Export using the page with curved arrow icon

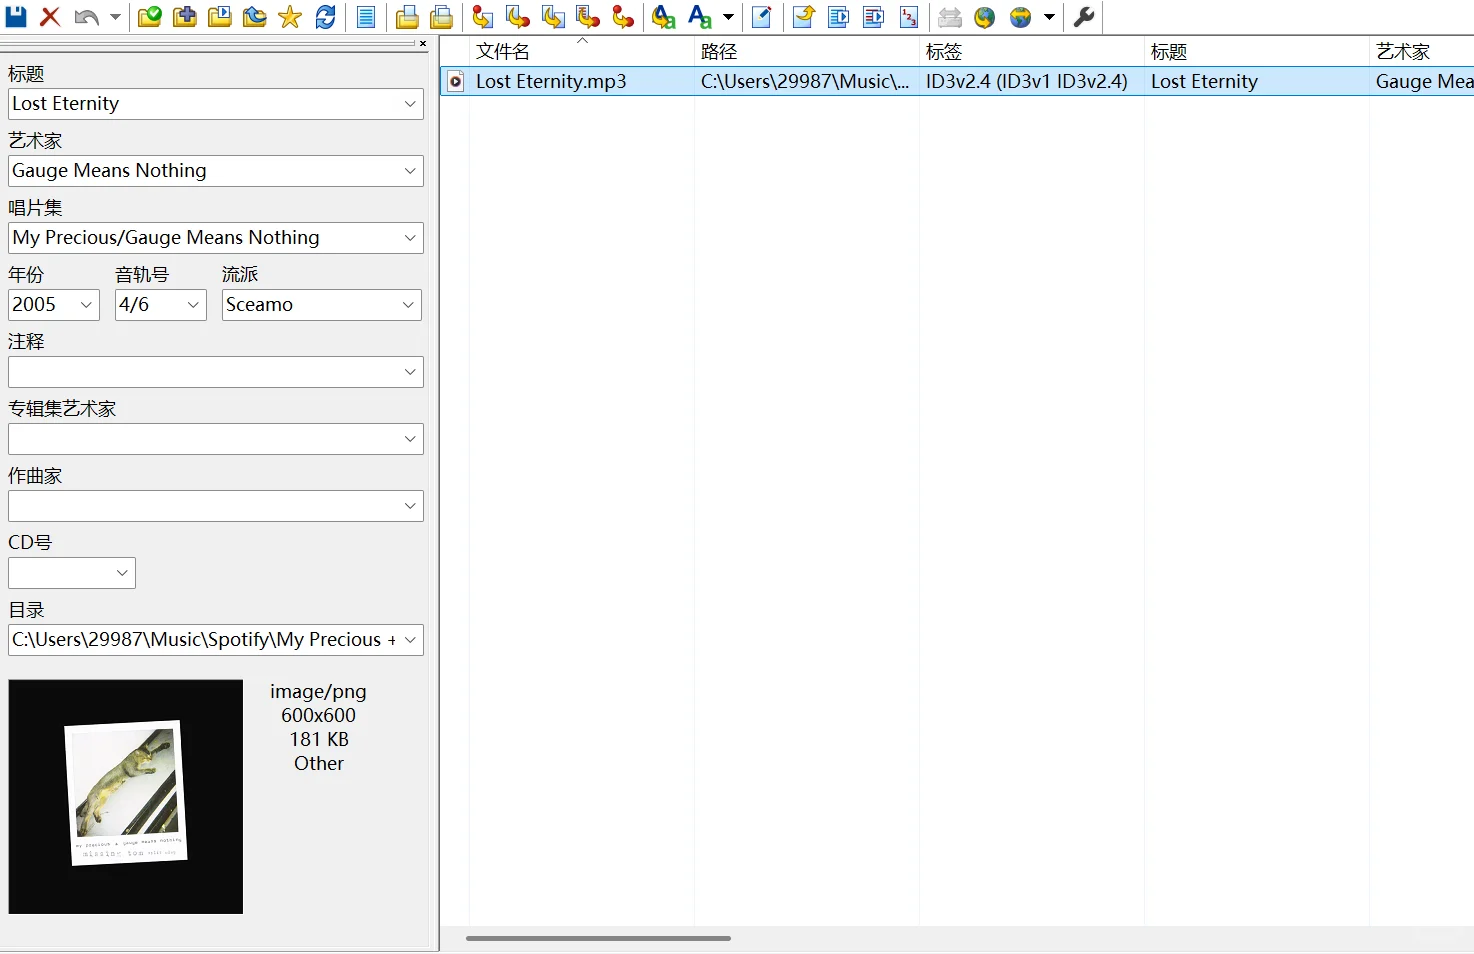pyautogui.click(x=803, y=16)
